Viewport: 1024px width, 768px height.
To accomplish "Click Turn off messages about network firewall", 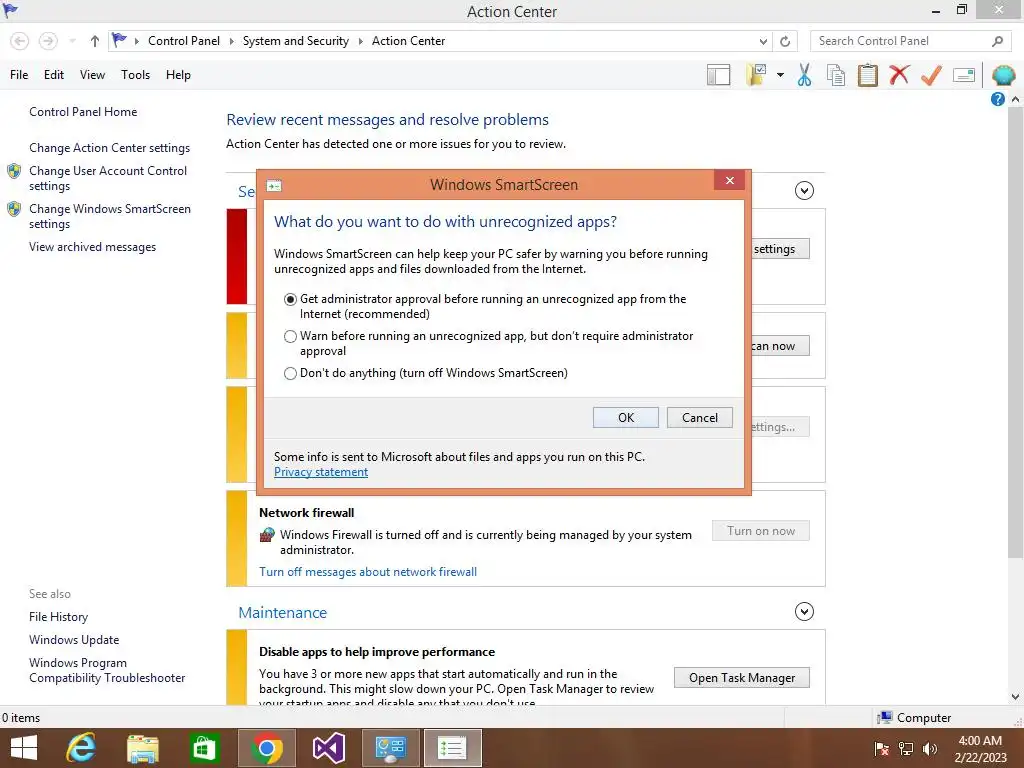I will pos(368,572).
